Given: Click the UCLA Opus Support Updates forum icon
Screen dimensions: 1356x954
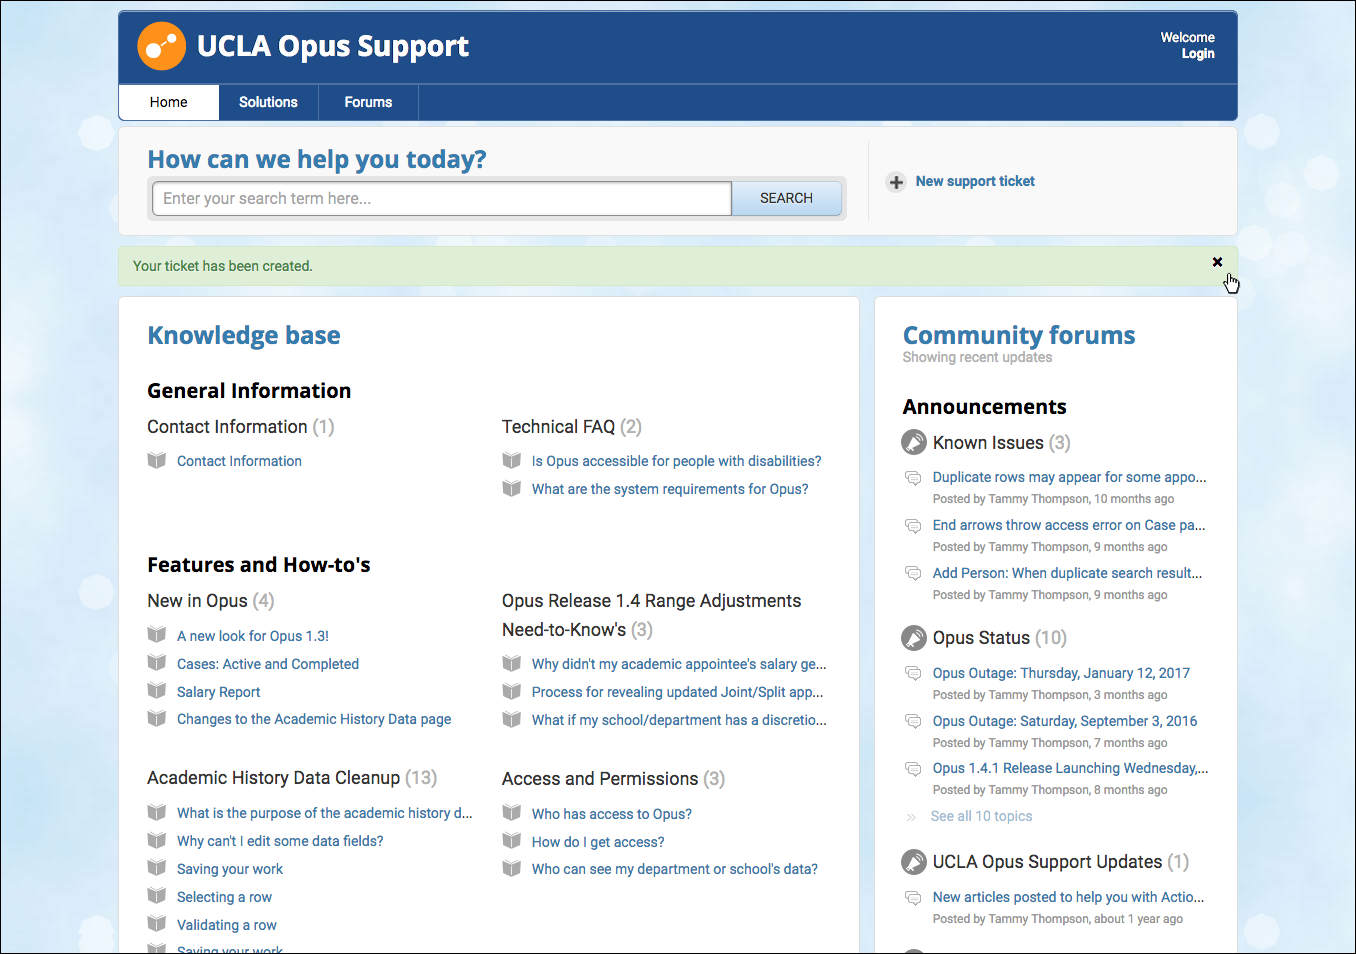Looking at the screenshot, I should [914, 861].
